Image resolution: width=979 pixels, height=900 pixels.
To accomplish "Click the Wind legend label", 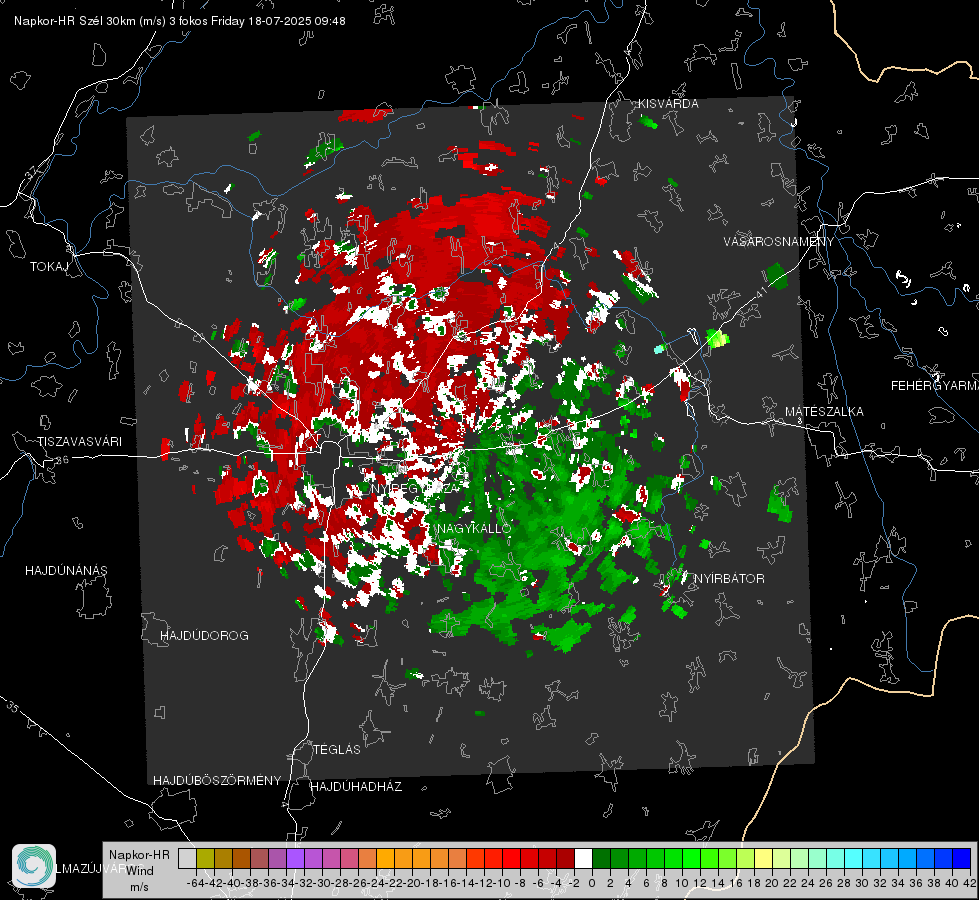I will [x=140, y=871].
